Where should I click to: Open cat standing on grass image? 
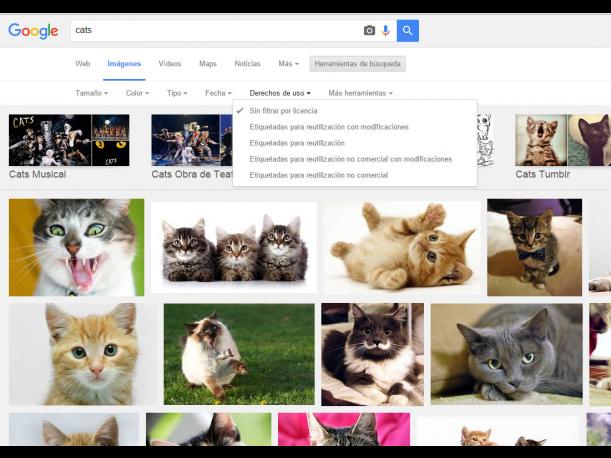click(239, 354)
